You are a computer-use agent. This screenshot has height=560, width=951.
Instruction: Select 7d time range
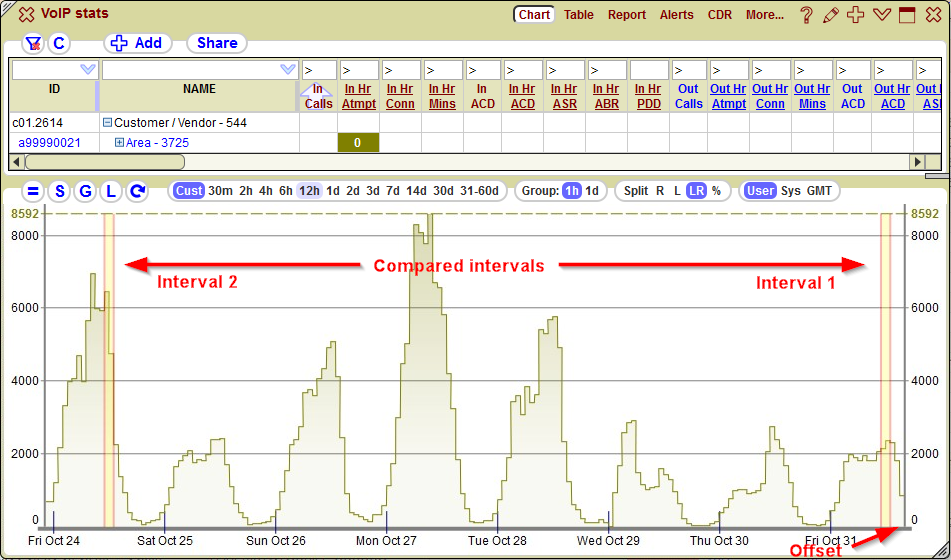pos(393,191)
